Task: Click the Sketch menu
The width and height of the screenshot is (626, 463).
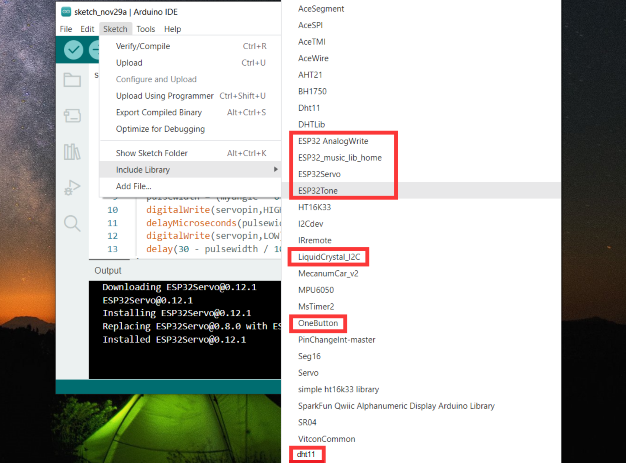Action: [x=115, y=29]
